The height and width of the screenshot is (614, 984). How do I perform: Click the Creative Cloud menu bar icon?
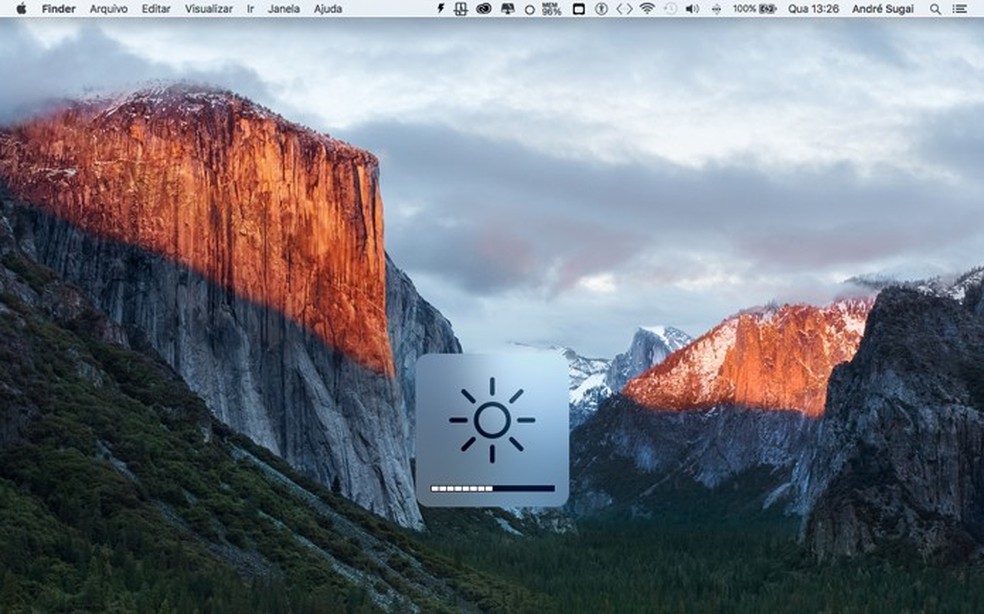484,9
